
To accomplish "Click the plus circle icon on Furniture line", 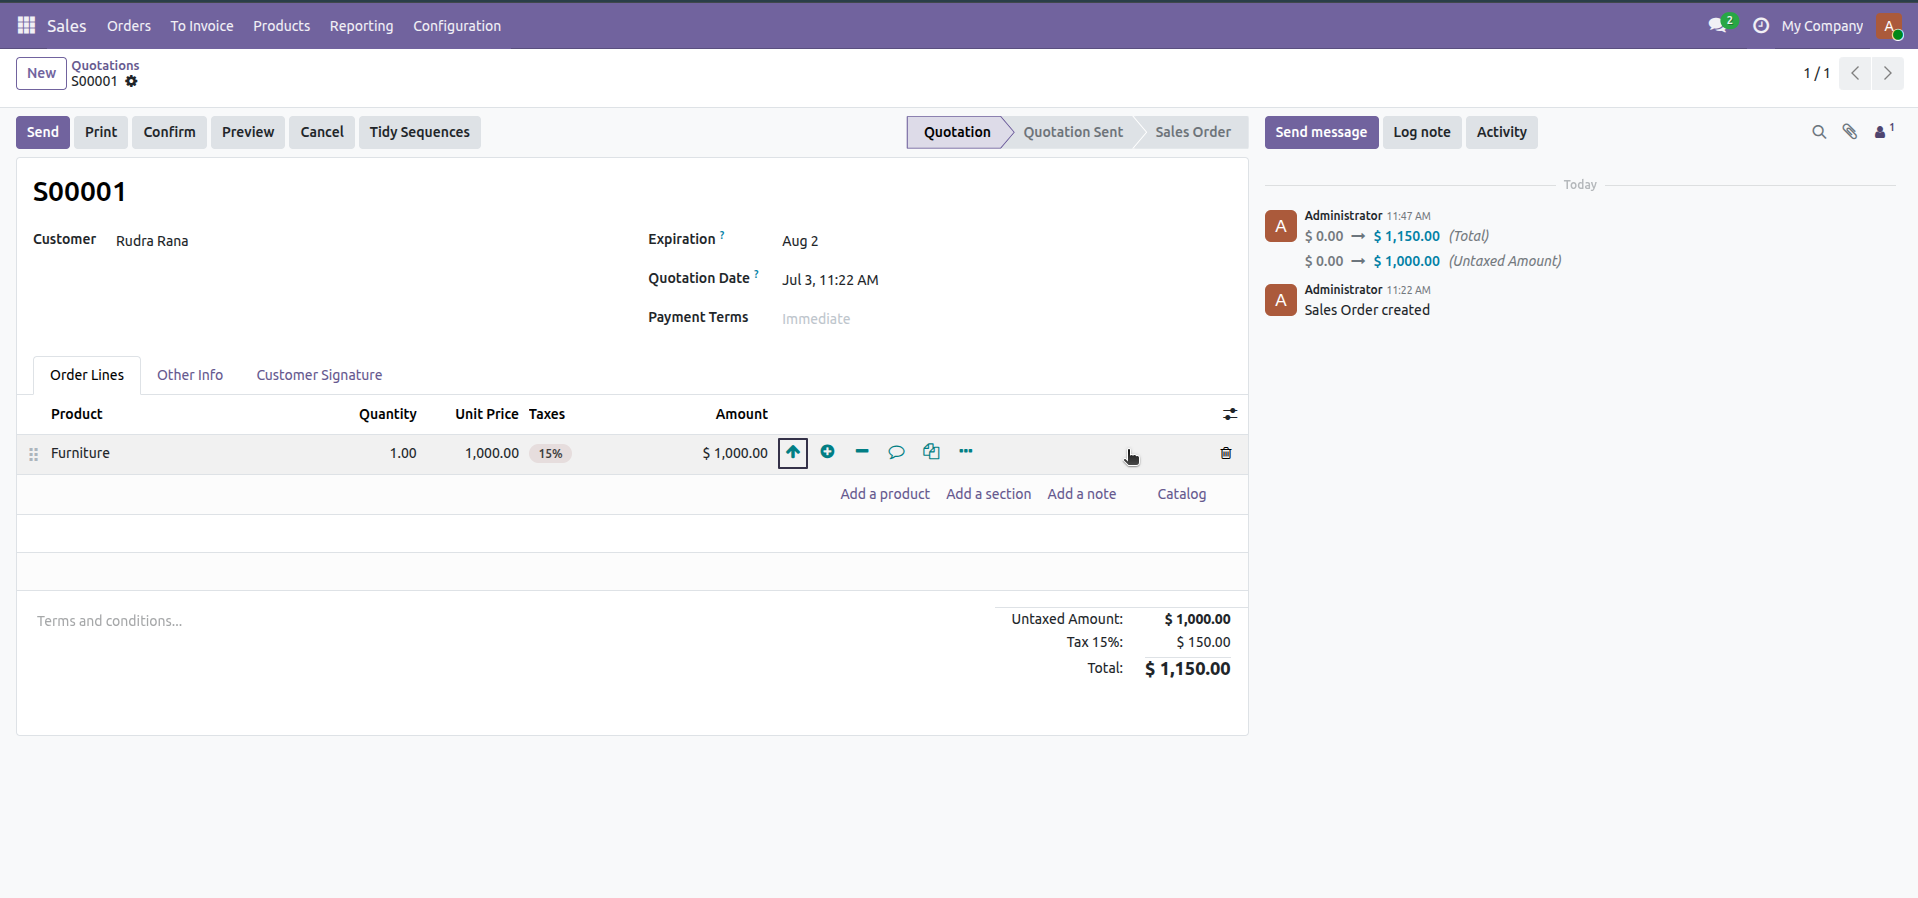I will point(827,452).
